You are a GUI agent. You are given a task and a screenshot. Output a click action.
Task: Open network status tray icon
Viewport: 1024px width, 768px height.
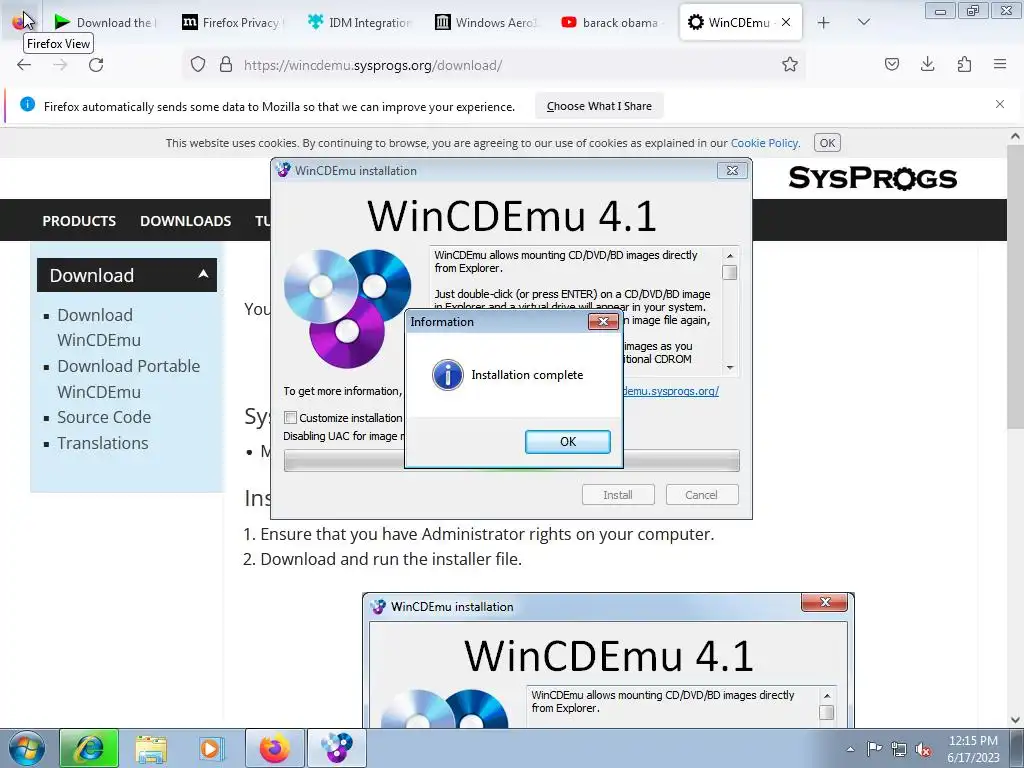point(899,749)
